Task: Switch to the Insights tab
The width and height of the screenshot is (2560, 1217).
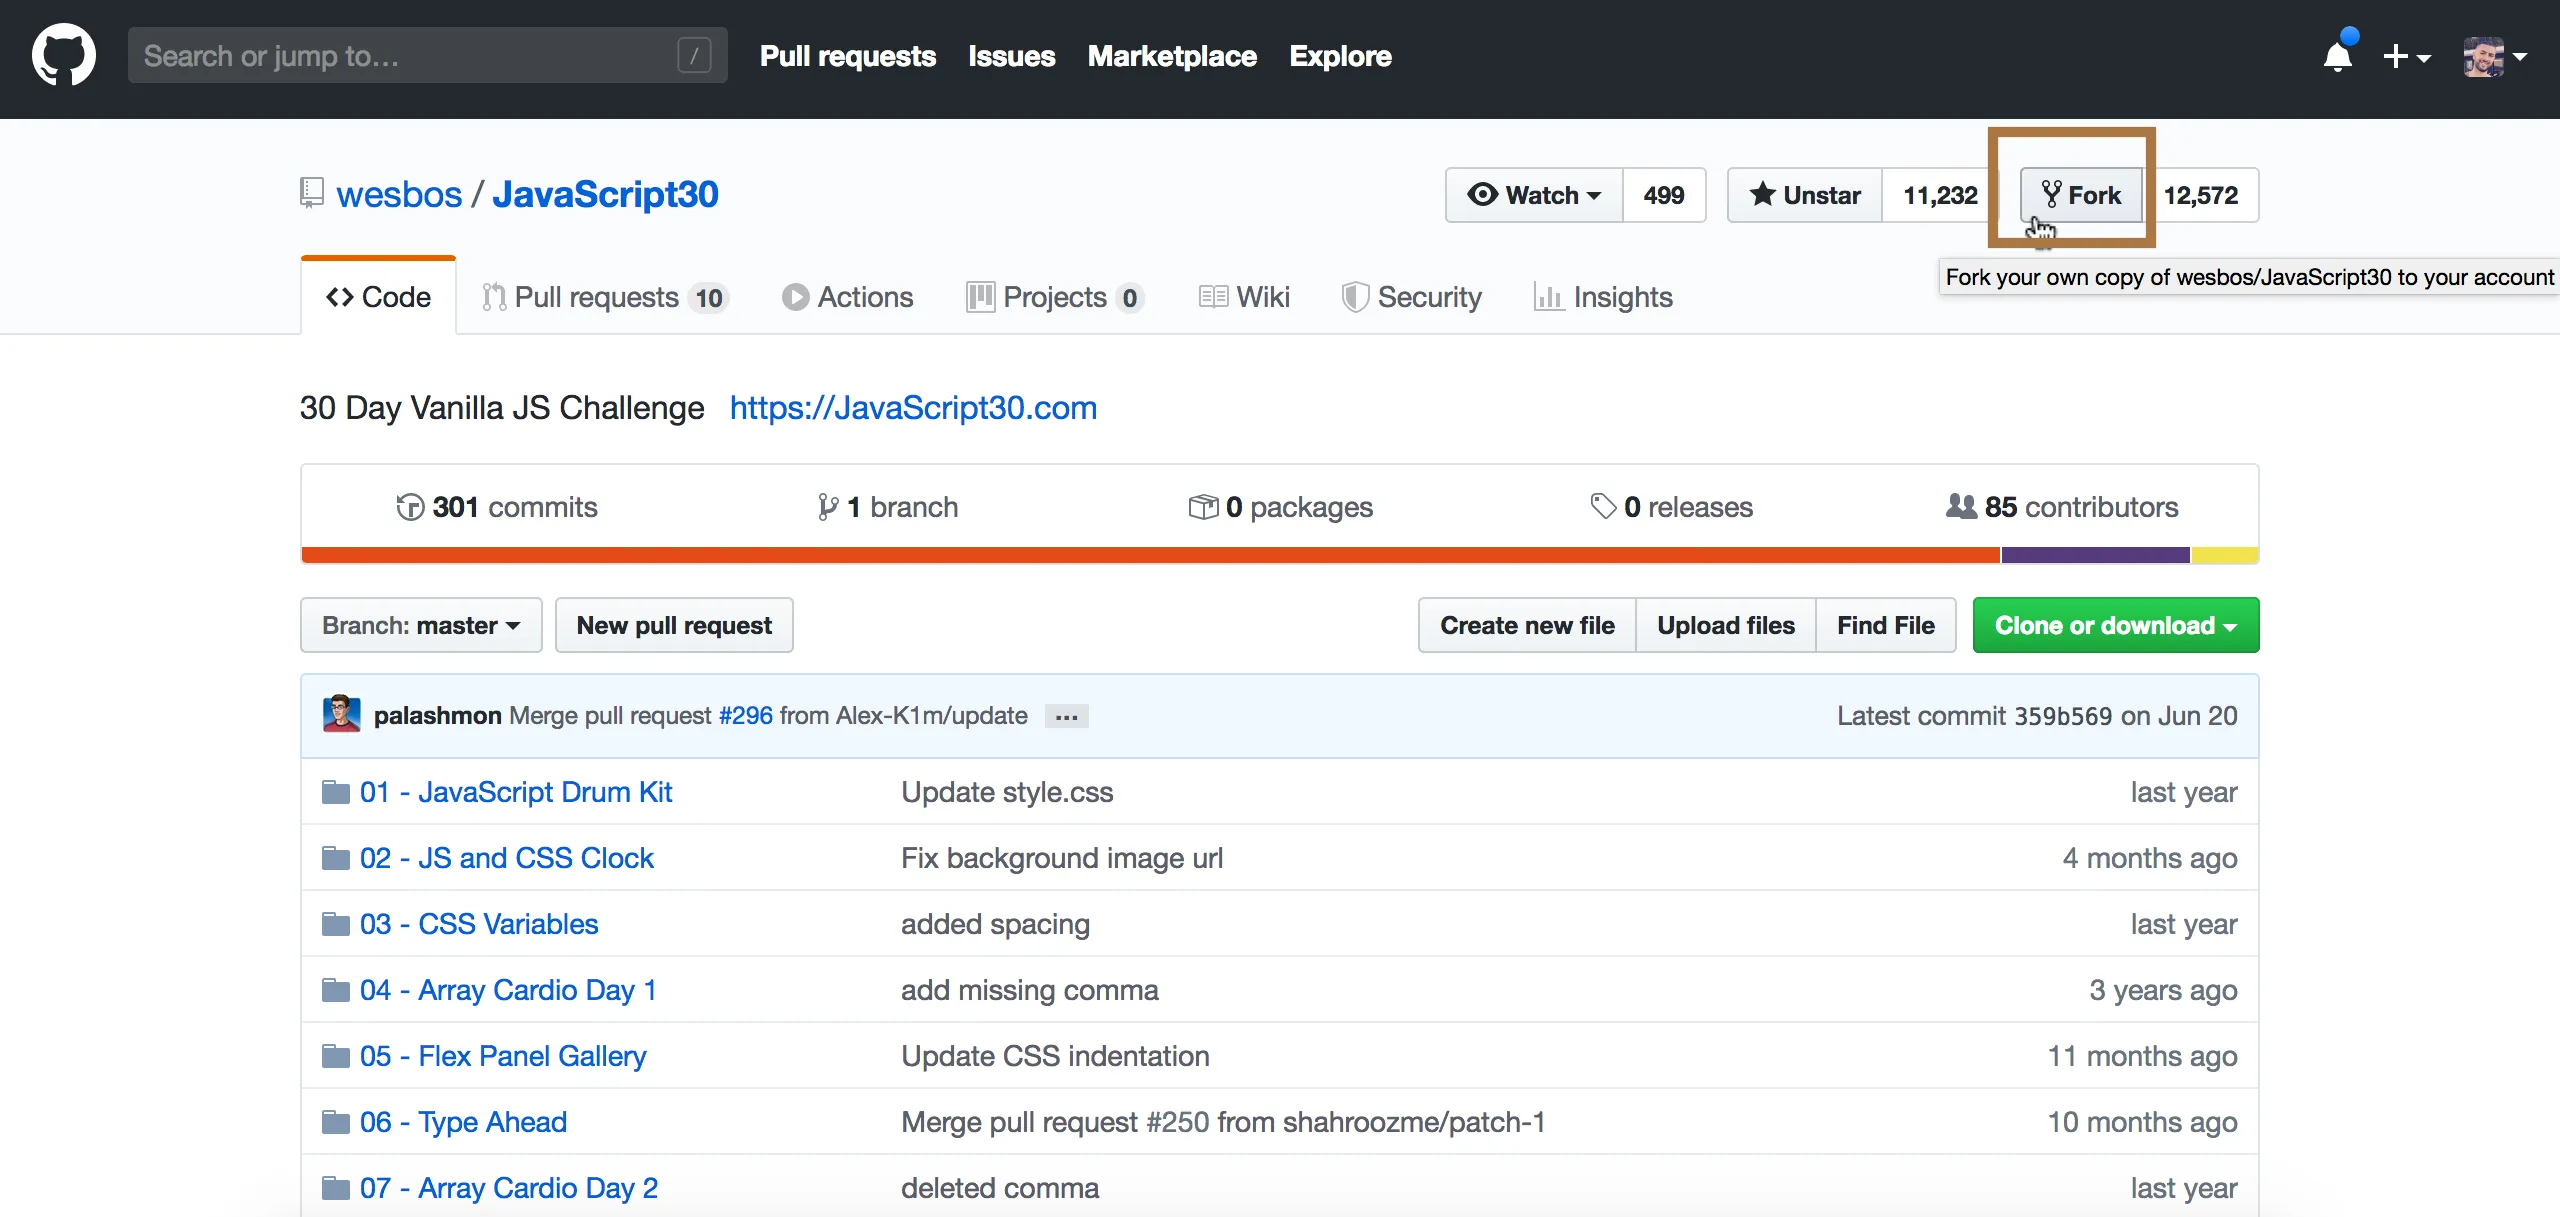Action: 1603,297
